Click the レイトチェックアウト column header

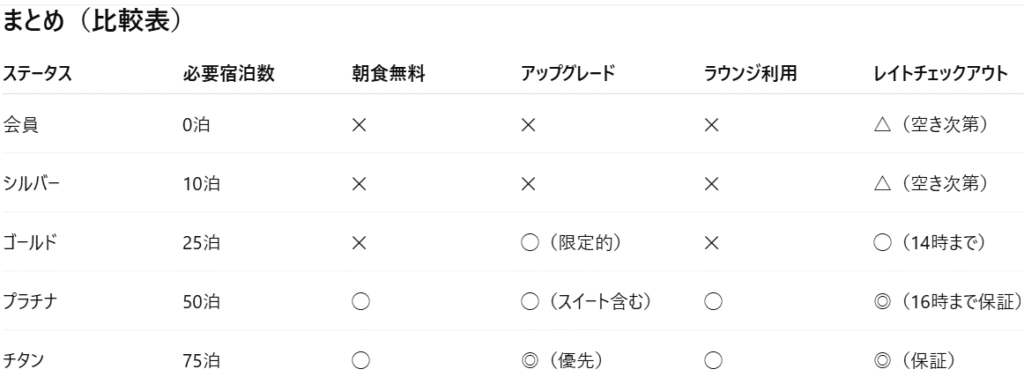(x=941, y=74)
